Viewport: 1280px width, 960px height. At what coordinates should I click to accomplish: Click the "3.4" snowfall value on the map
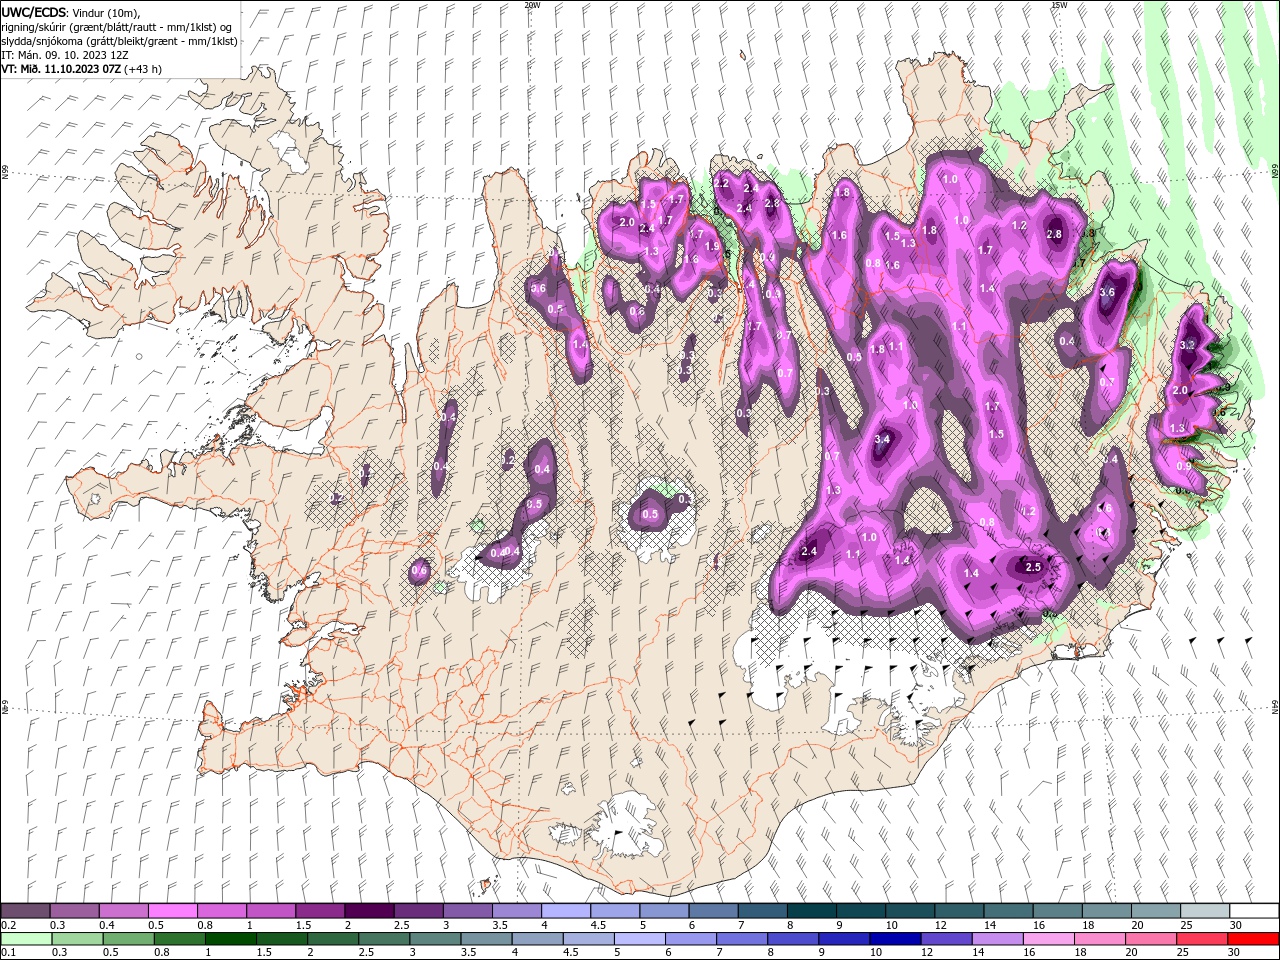click(x=882, y=440)
